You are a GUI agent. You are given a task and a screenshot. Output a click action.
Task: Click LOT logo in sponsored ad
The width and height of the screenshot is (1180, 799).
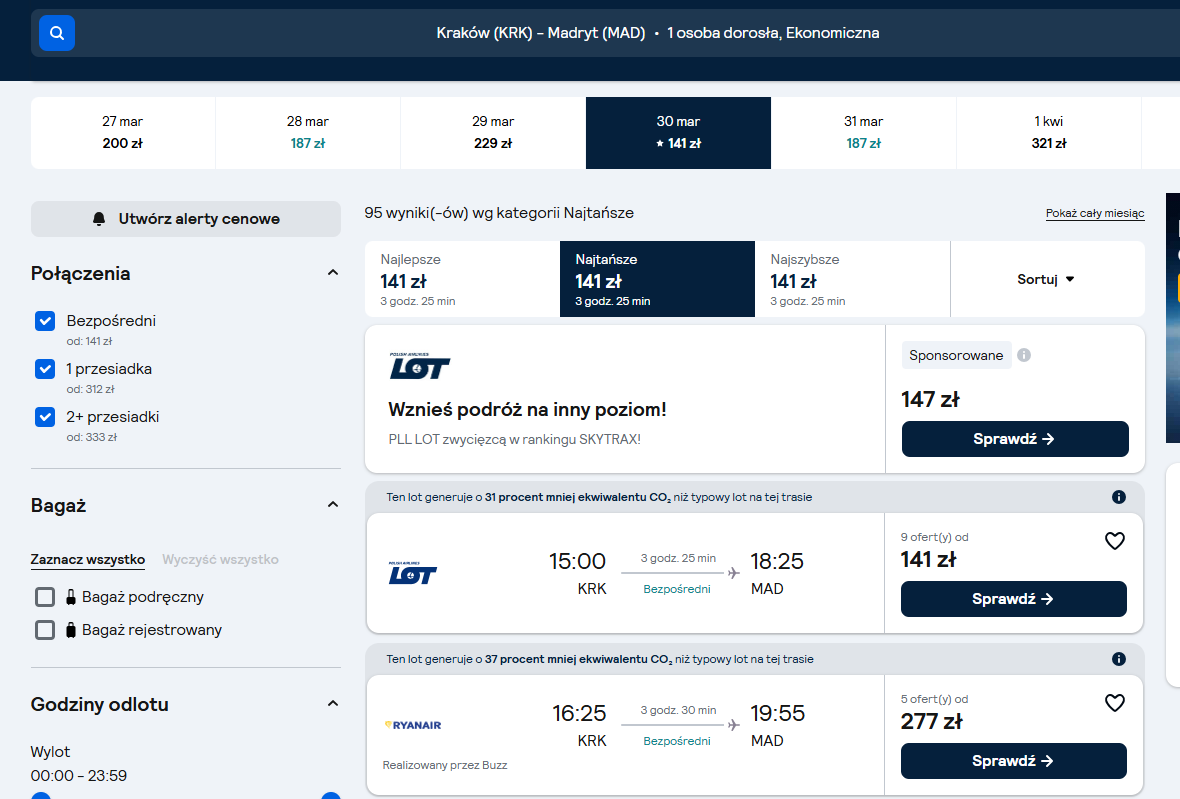pyautogui.click(x=419, y=366)
